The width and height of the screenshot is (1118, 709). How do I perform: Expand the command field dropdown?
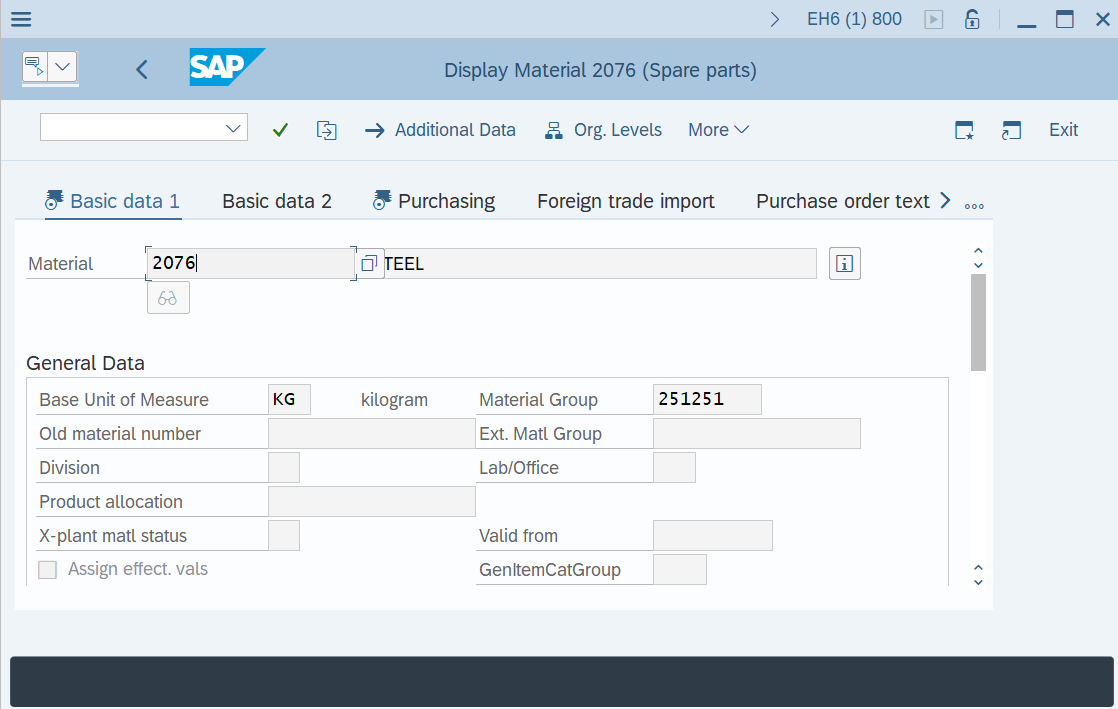click(234, 128)
